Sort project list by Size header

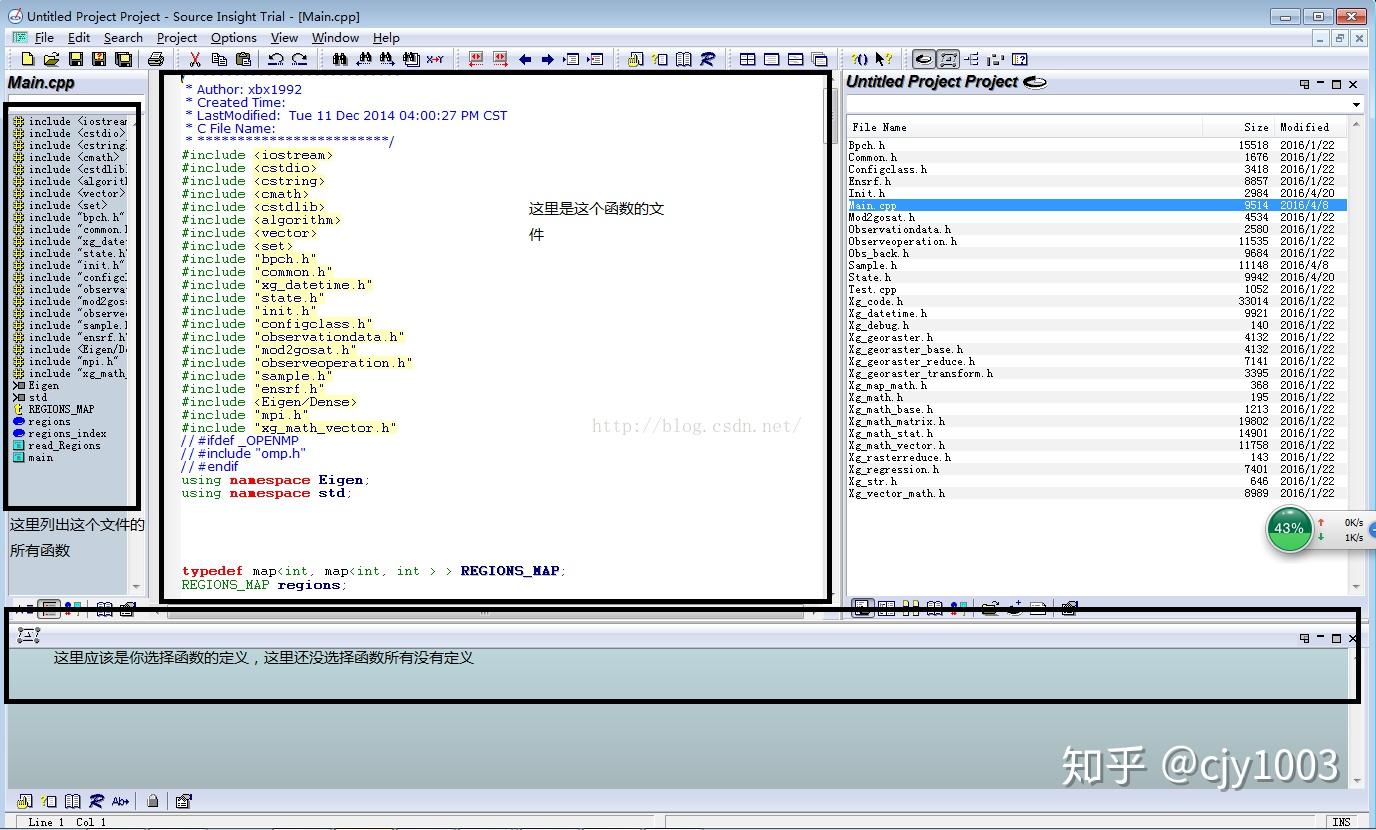click(1237, 127)
